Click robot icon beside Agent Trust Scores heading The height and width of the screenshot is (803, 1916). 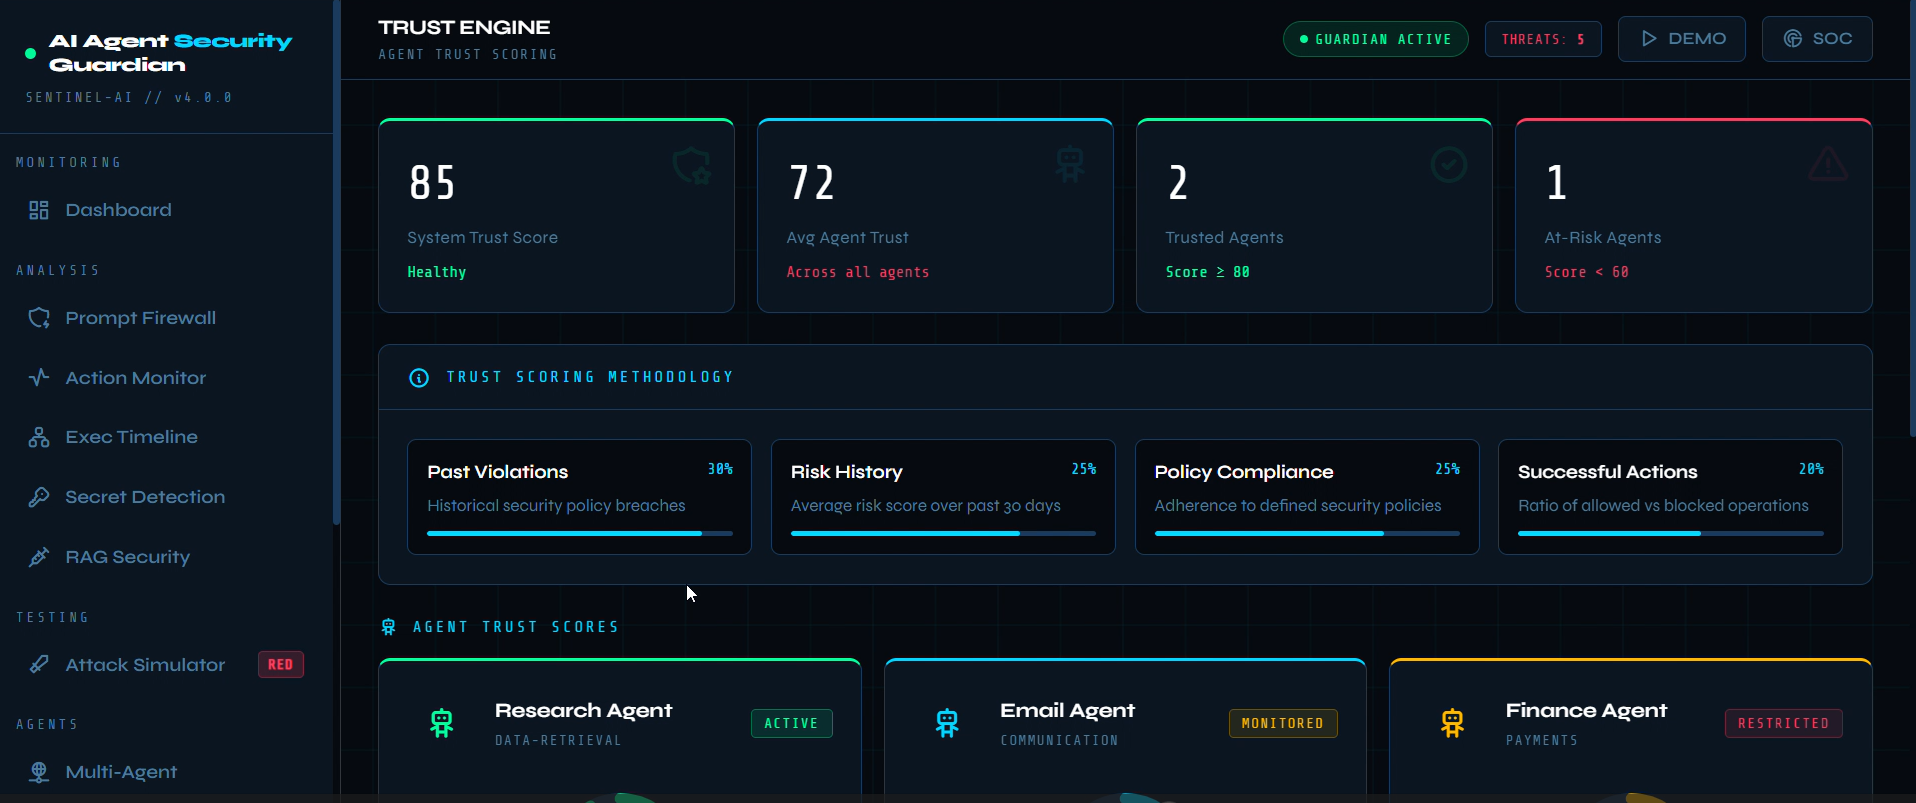(389, 627)
